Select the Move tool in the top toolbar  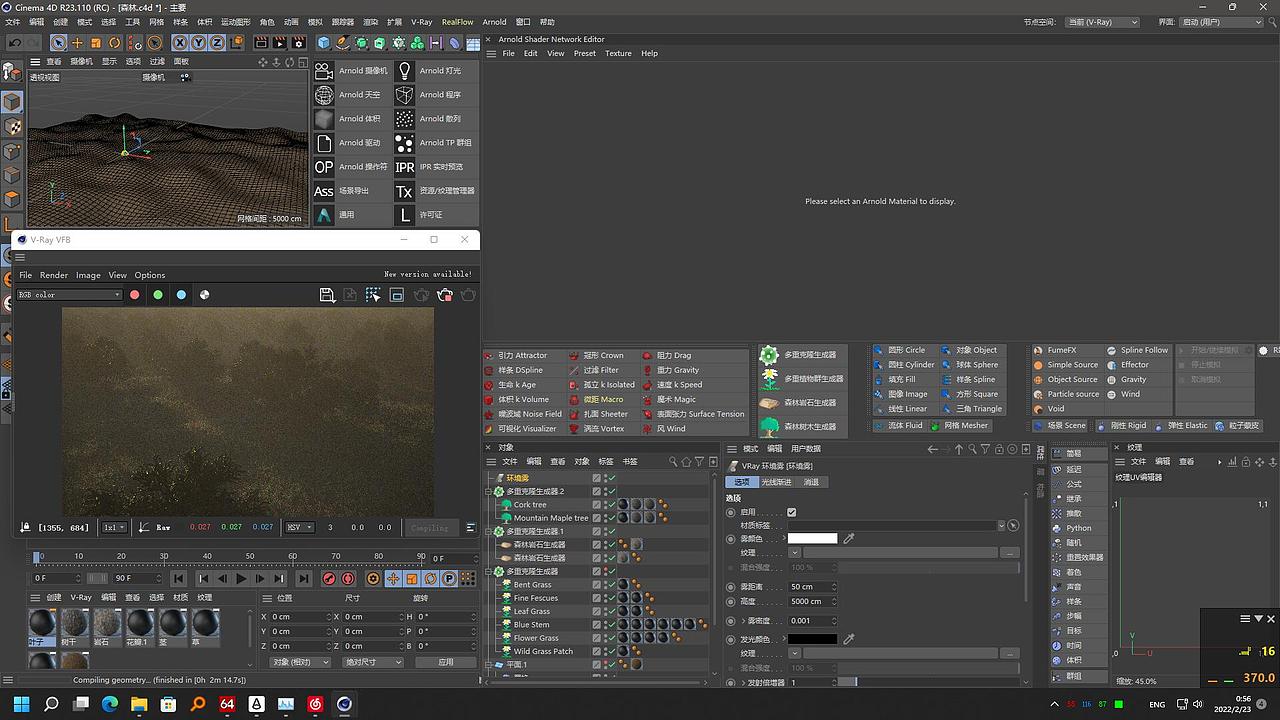tap(77, 43)
